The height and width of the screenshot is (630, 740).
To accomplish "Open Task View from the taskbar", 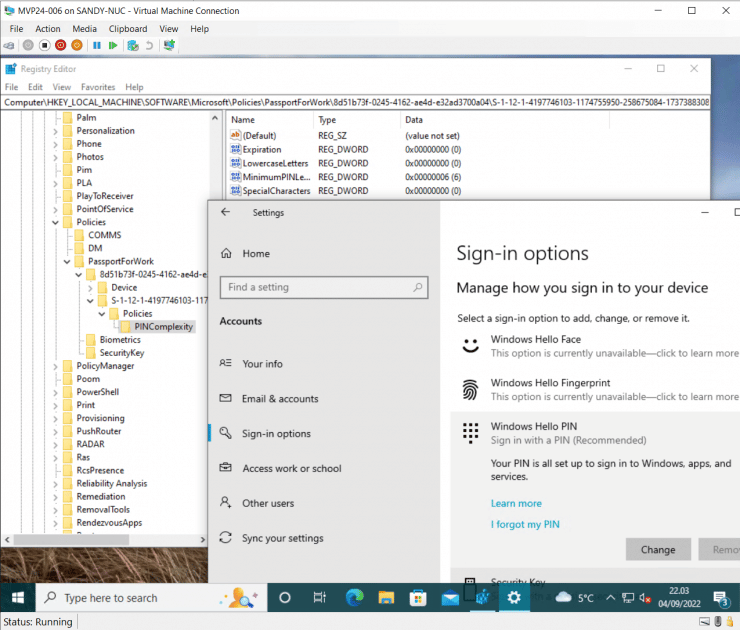I will click(320, 598).
